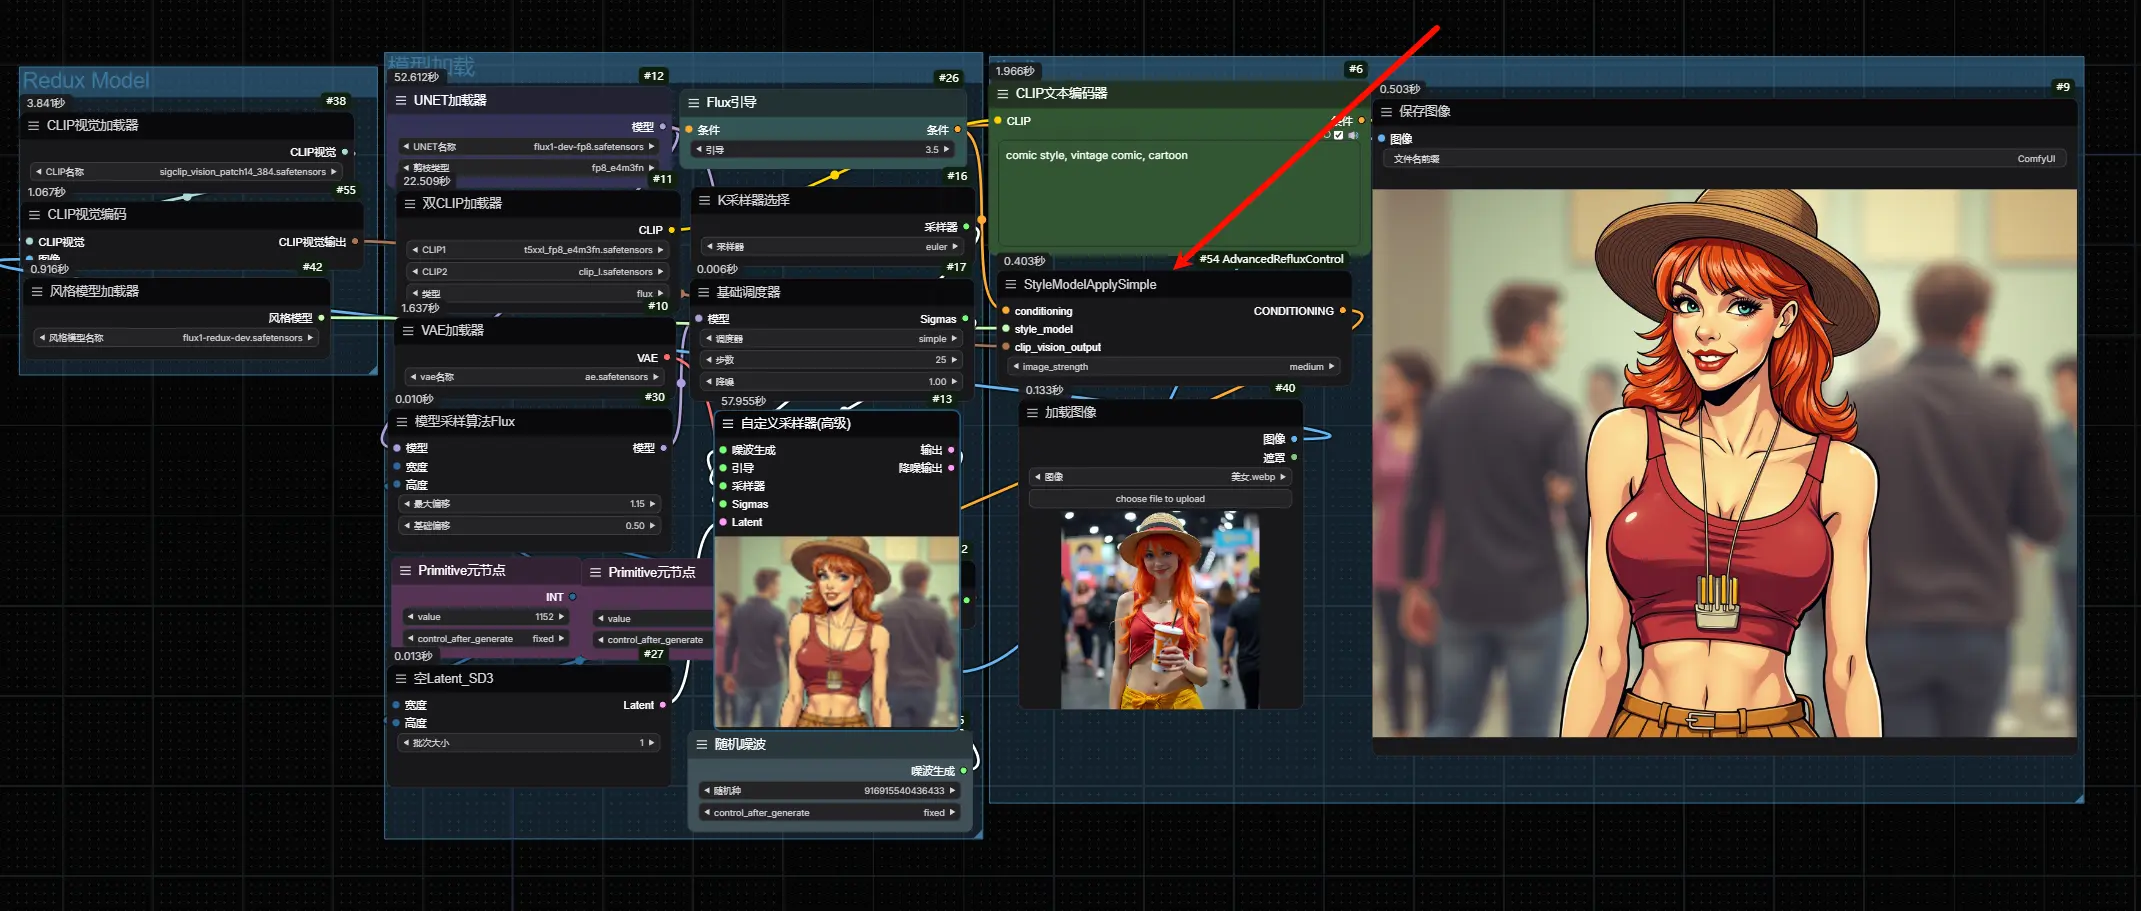The width and height of the screenshot is (2141, 911).
Task: Toggle the checkbox in the CLIP text prompt box
Action: coord(1338,135)
